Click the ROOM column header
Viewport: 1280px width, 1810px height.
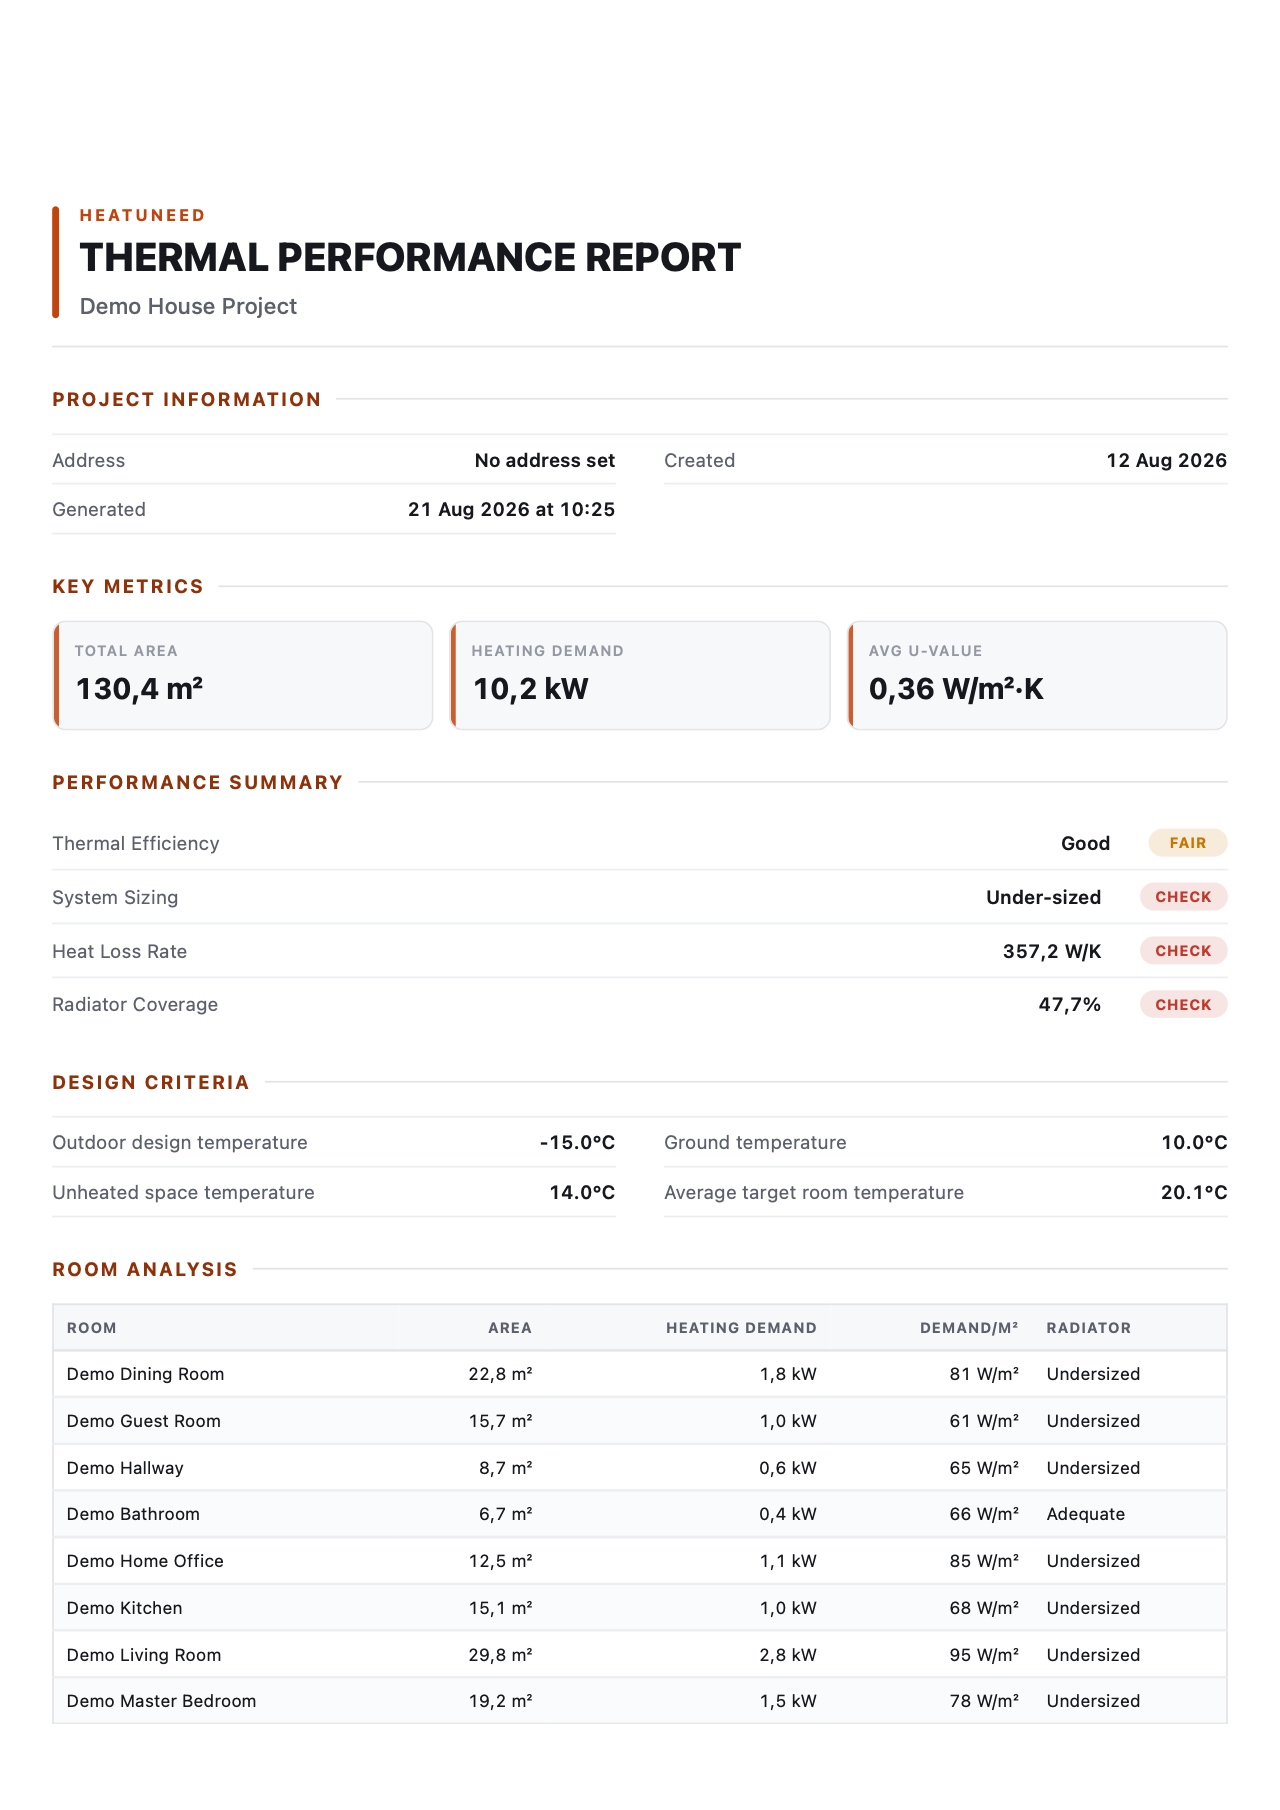[92, 1328]
